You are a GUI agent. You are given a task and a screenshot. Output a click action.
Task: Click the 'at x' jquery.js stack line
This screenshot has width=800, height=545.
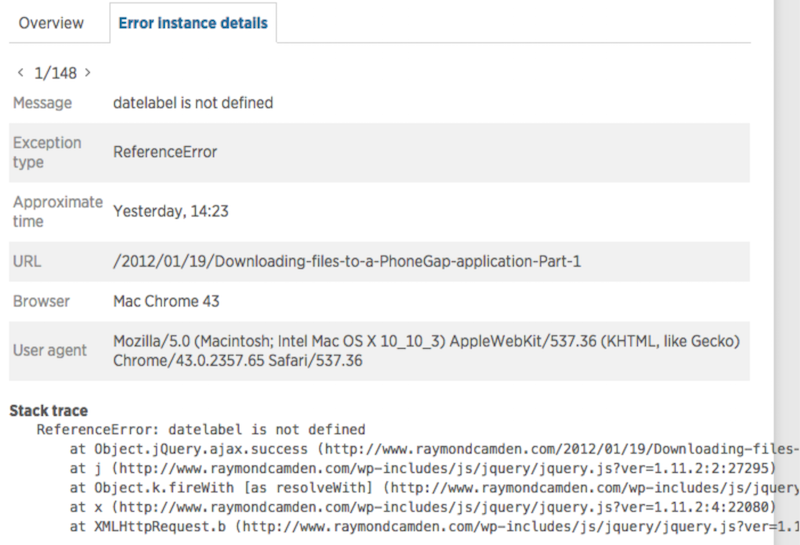[422, 507]
